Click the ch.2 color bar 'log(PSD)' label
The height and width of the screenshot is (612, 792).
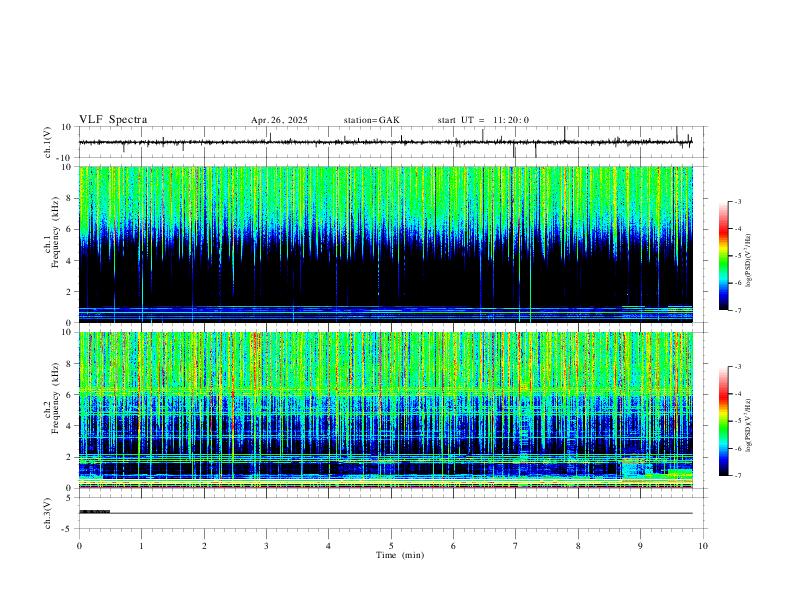749,425
